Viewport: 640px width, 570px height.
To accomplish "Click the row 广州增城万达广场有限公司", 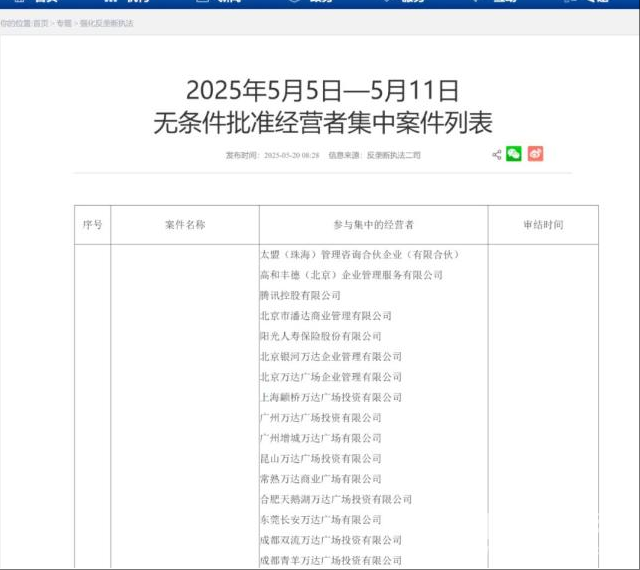I will point(321,439).
